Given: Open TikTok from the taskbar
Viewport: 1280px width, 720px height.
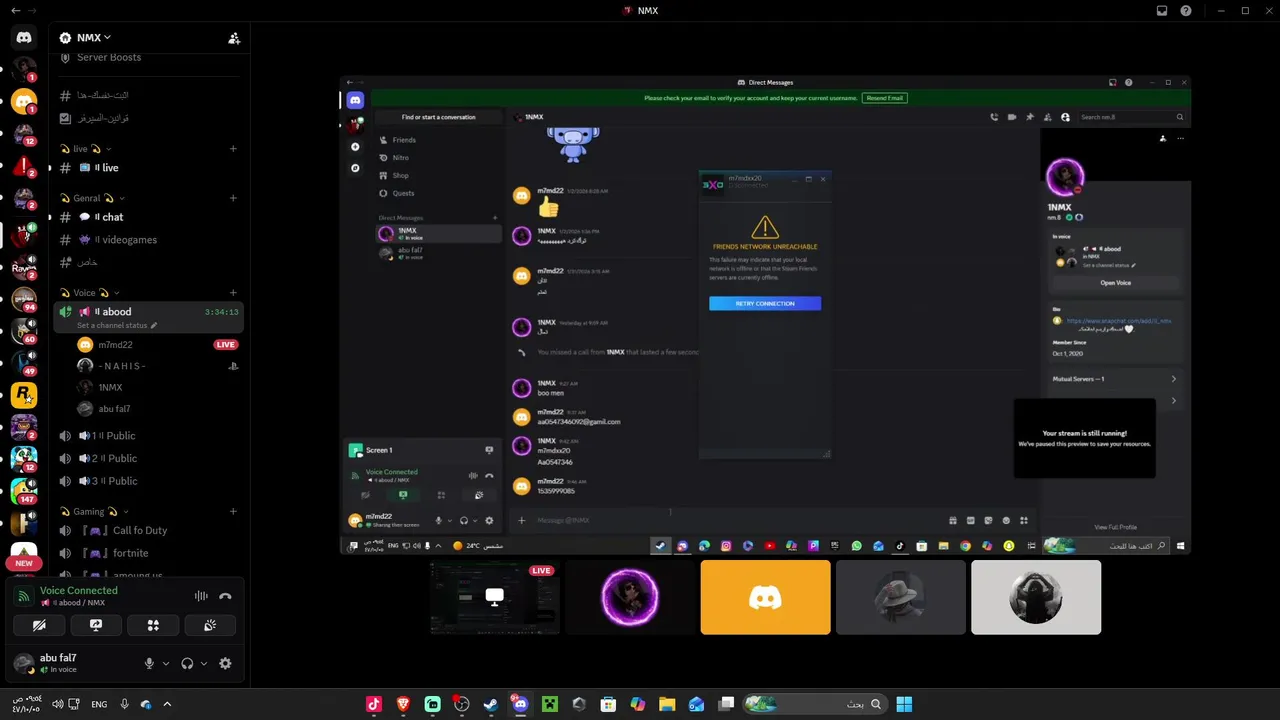Looking at the screenshot, I should (x=374, y=704).
